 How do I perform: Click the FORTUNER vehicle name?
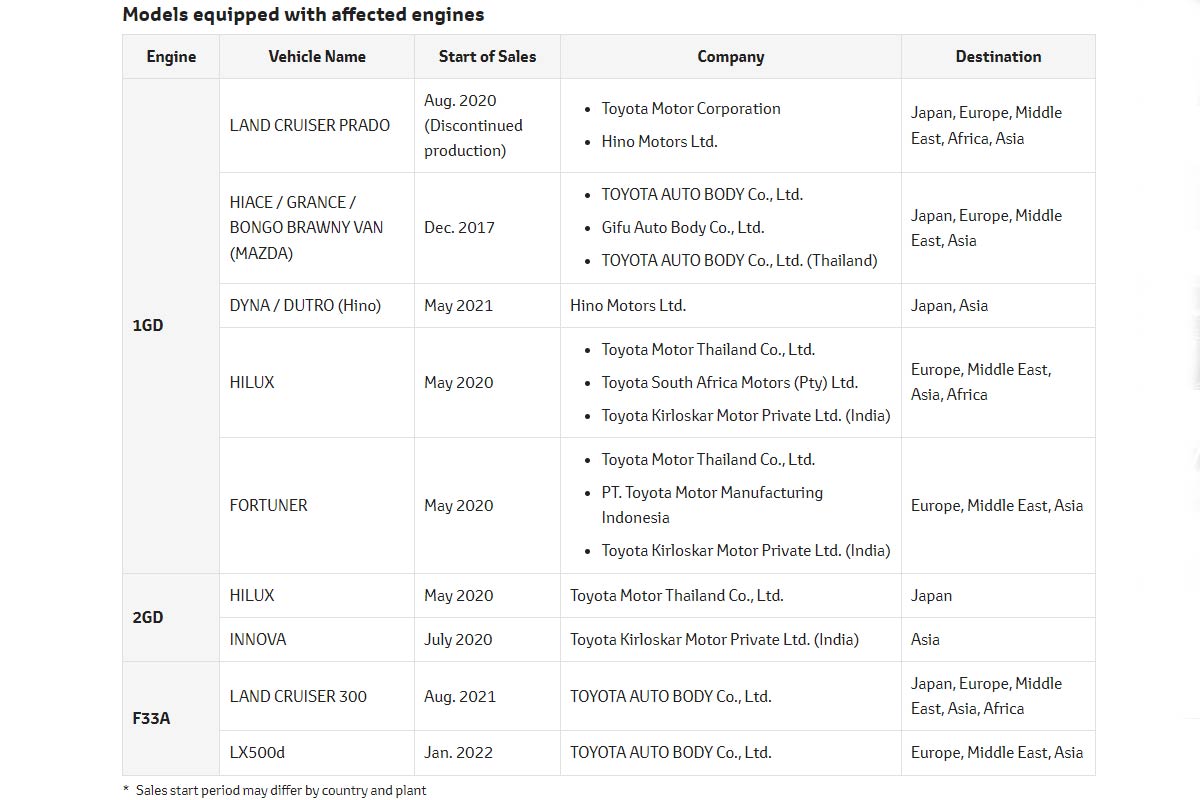[x=269, y=505]
